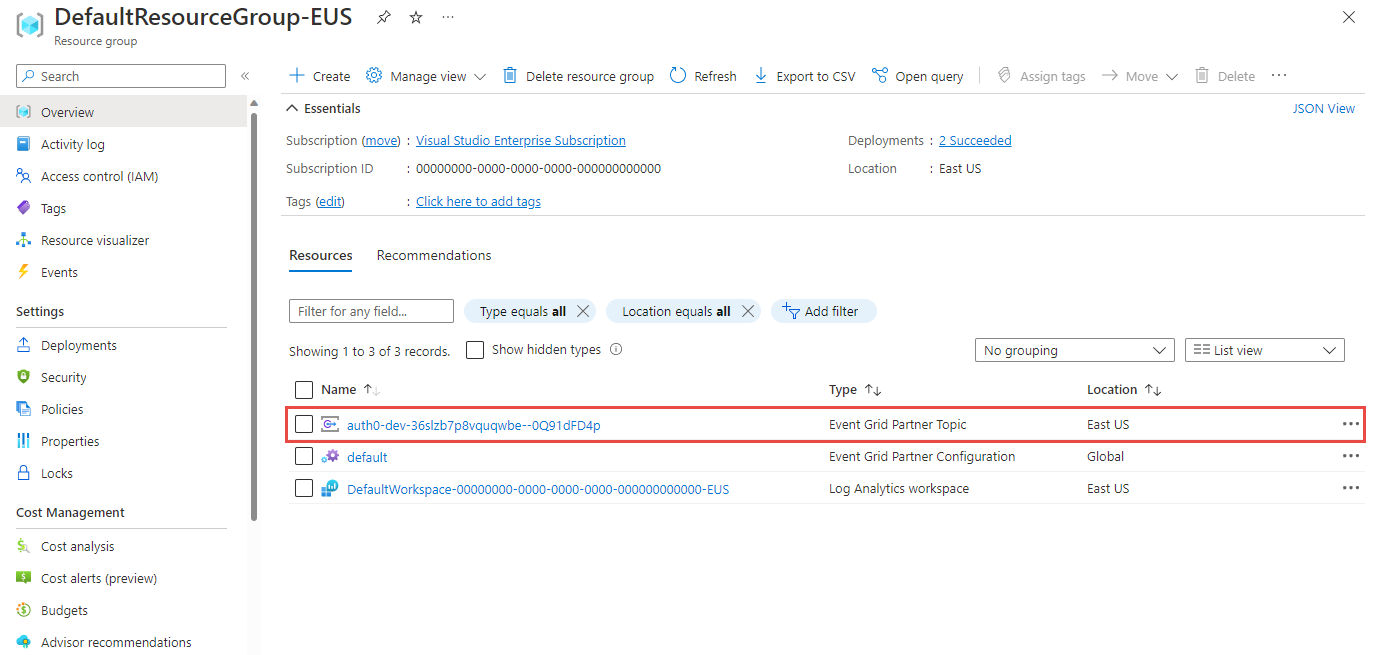Pin DefaultResourceGroup-EUS to dashboard
Image resolution: width=1385 pixels, height=655 pixels.
(383, 16)
